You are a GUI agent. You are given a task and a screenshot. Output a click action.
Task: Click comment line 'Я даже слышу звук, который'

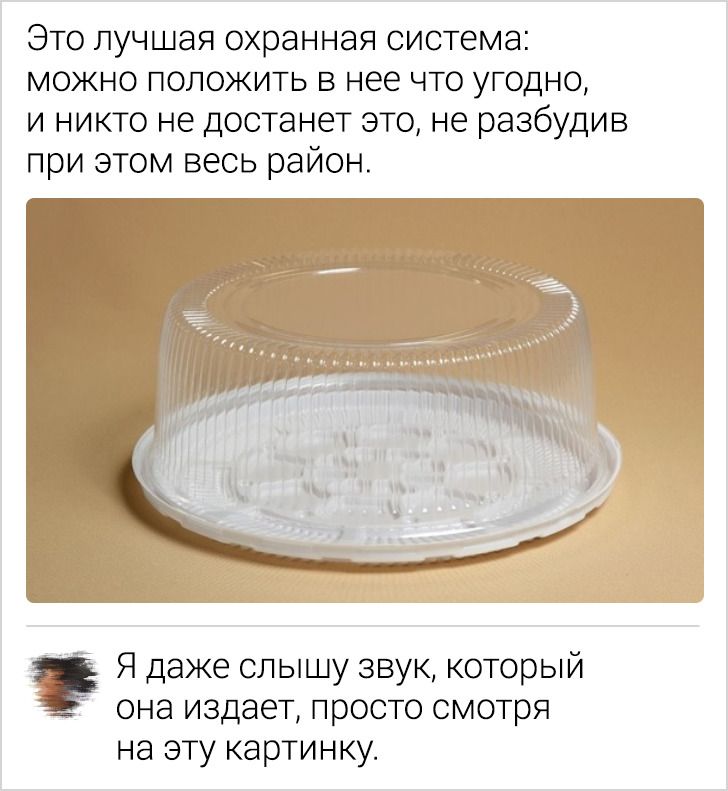pyautogui.click(x=350, y=667)
